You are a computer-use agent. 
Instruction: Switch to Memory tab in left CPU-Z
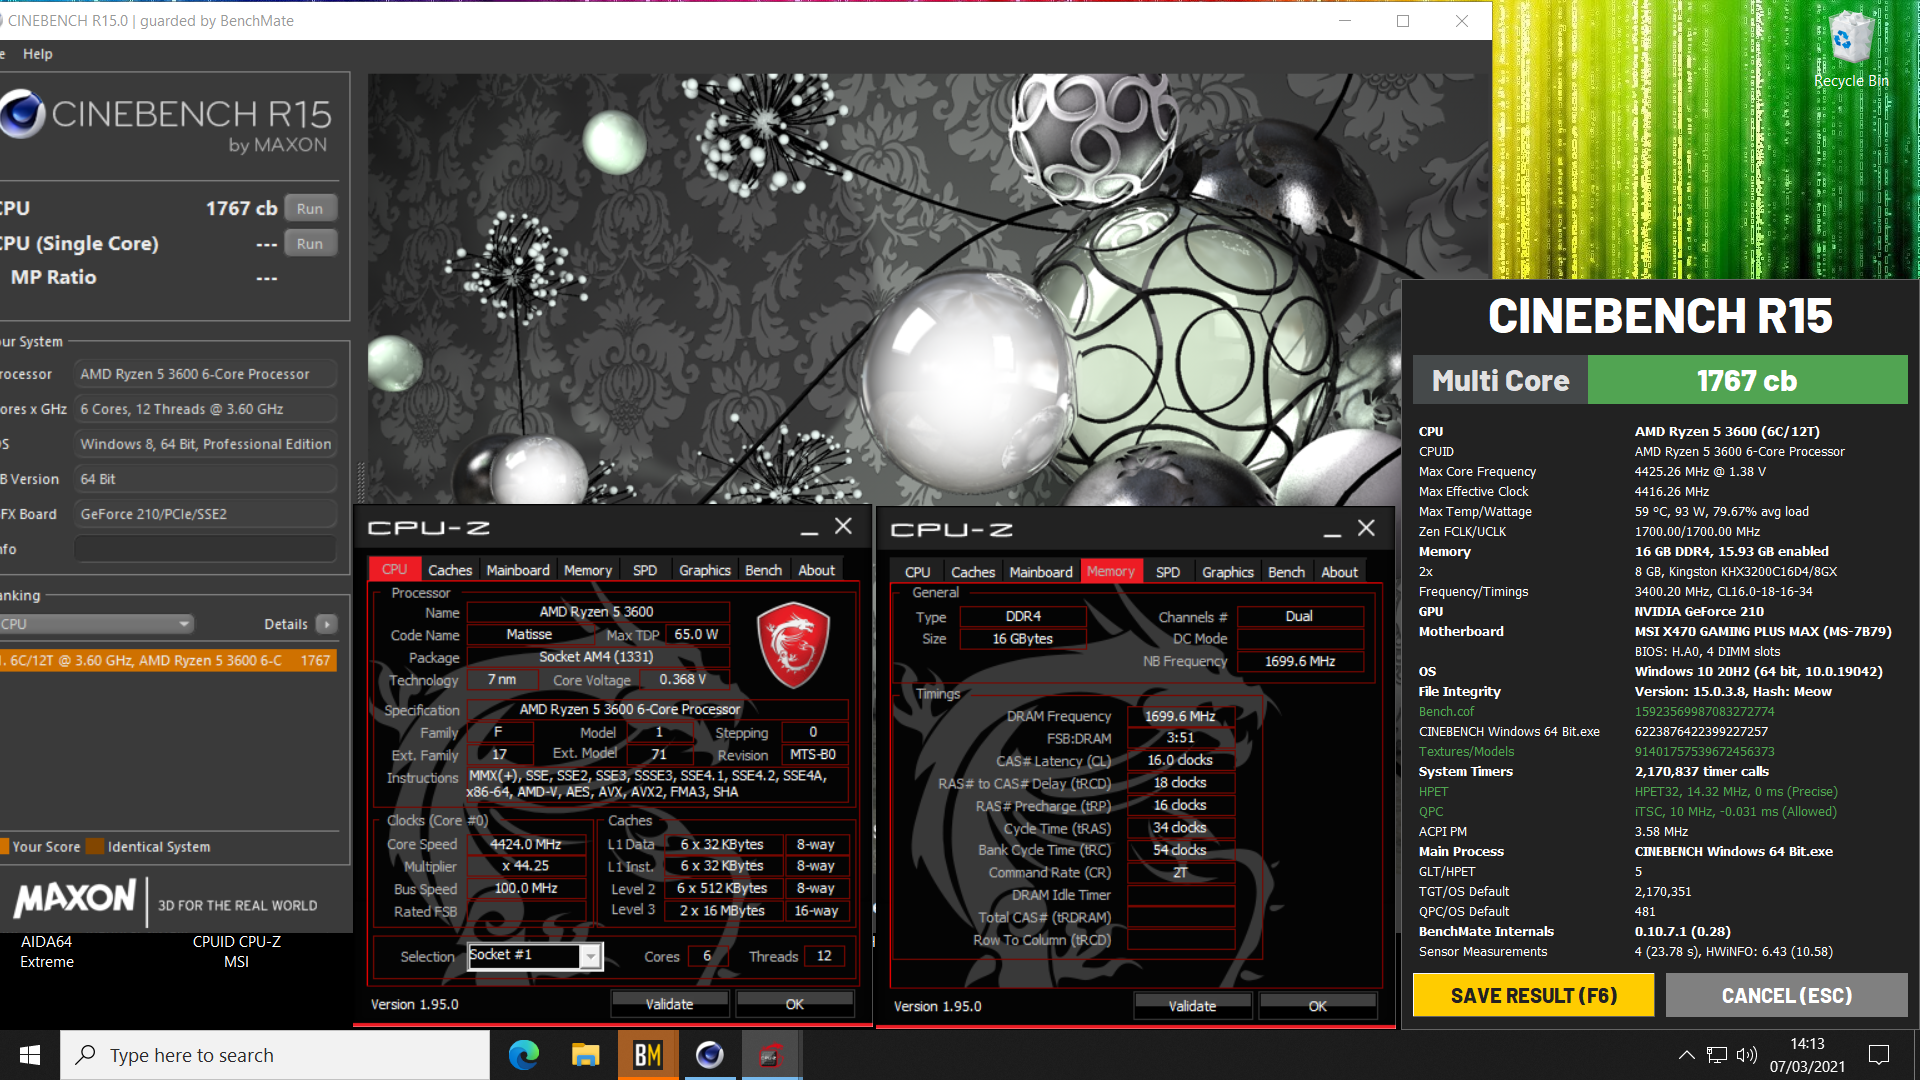pos(588,570)
